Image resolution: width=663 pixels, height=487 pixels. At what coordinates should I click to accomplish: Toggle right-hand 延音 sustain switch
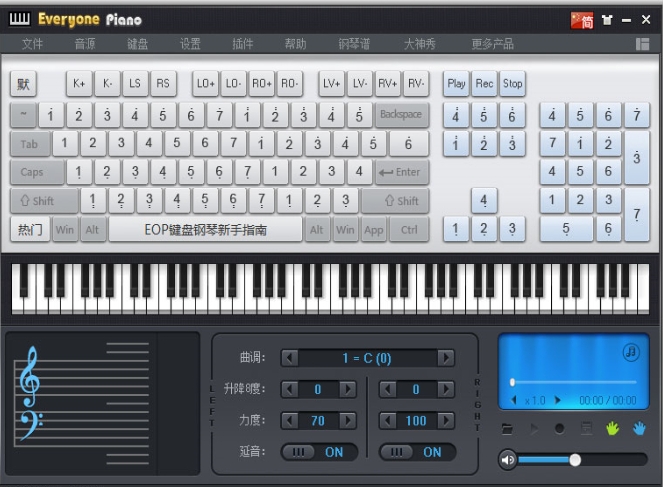tap(417, 452)
